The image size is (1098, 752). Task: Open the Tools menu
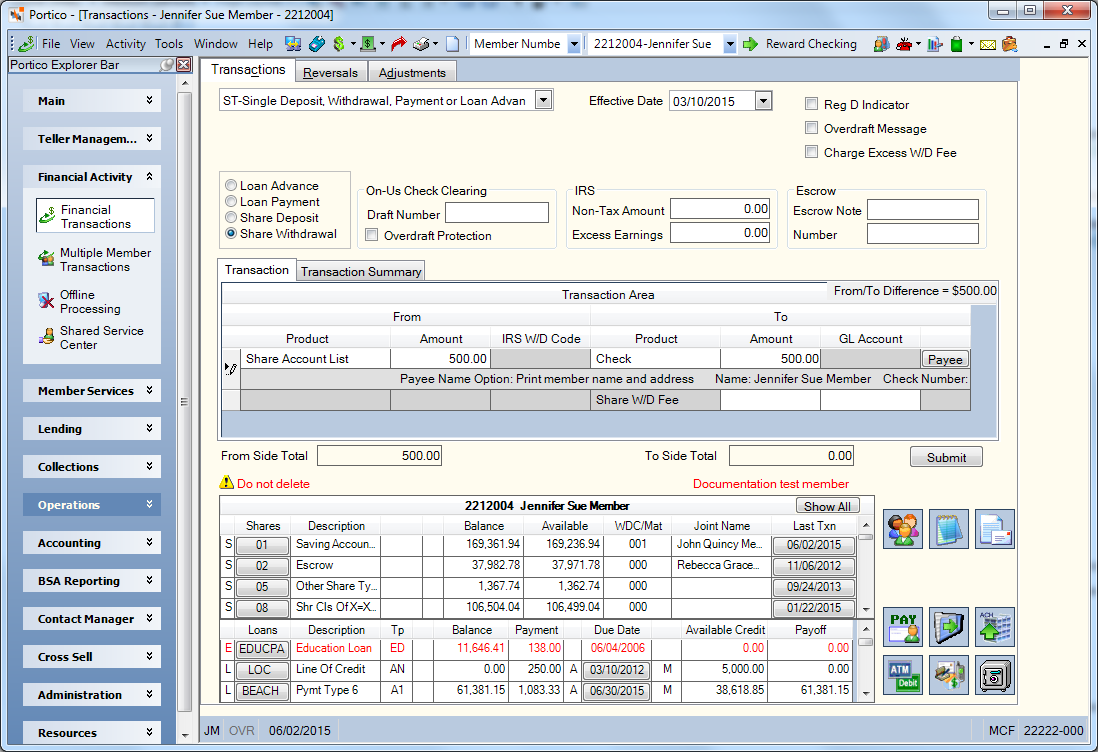click(x=169, y=43)
